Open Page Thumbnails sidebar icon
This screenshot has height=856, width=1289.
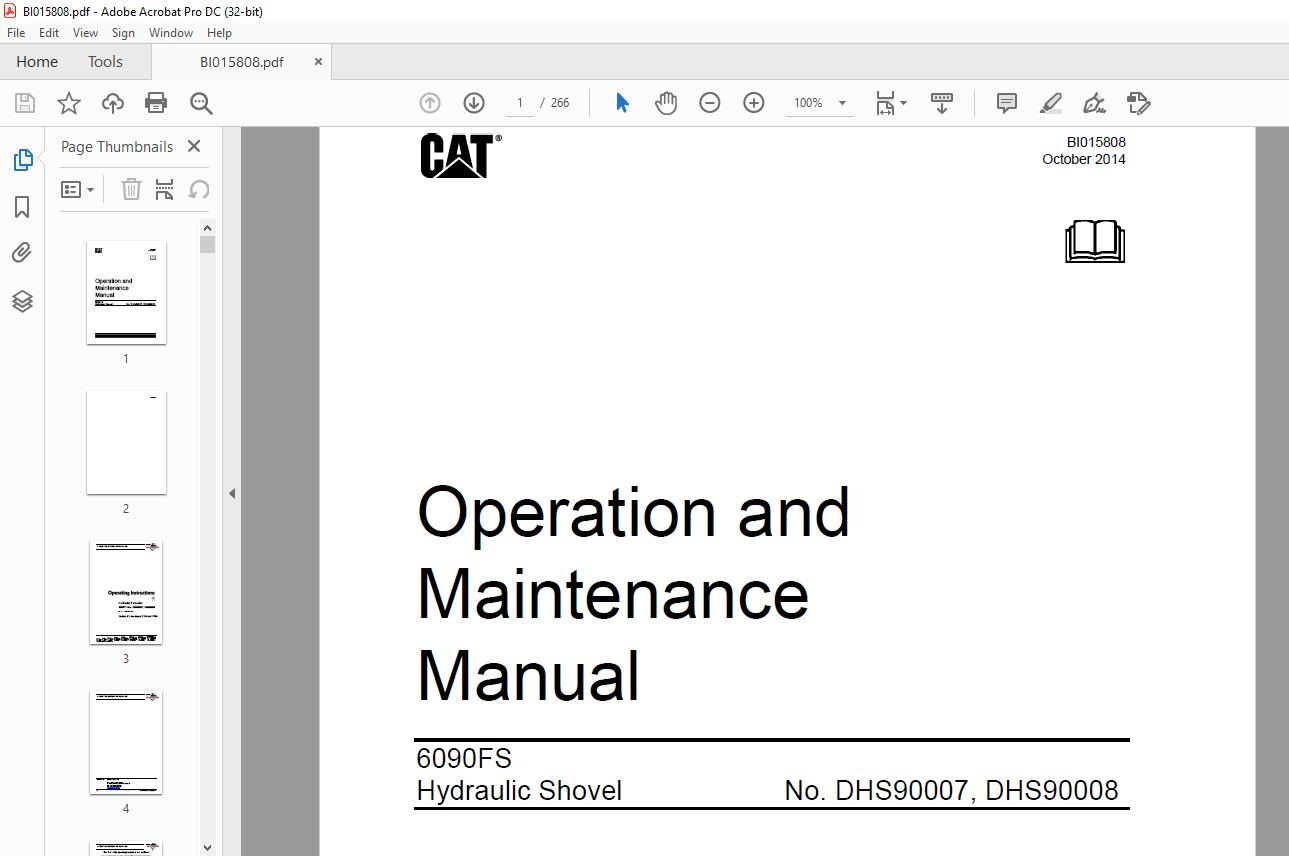click(x=22, y=160)
